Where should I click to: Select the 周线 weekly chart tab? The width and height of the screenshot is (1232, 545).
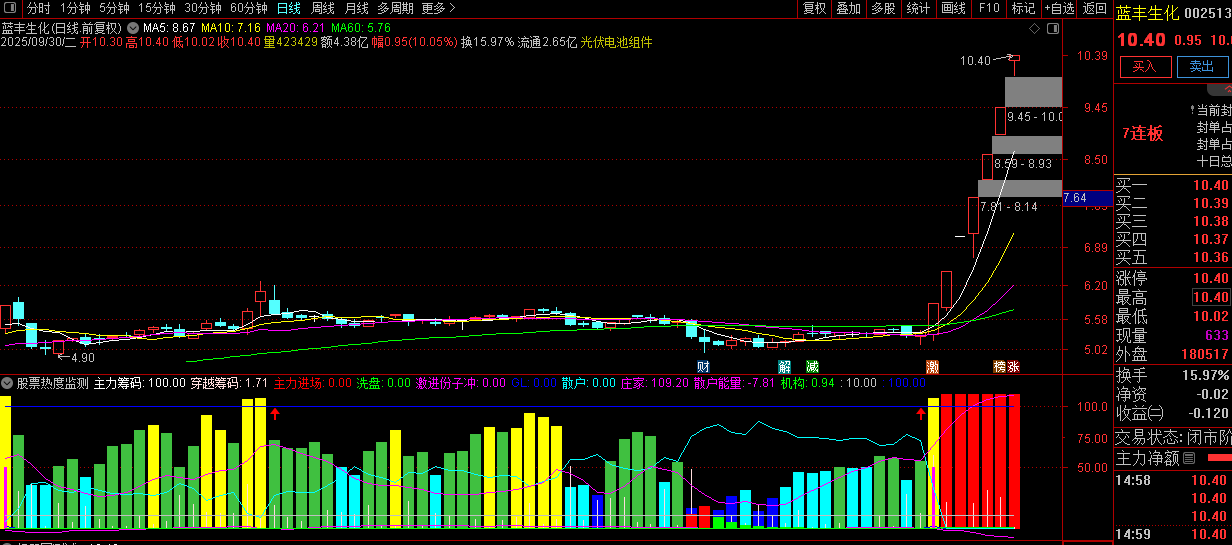[322, 8]
